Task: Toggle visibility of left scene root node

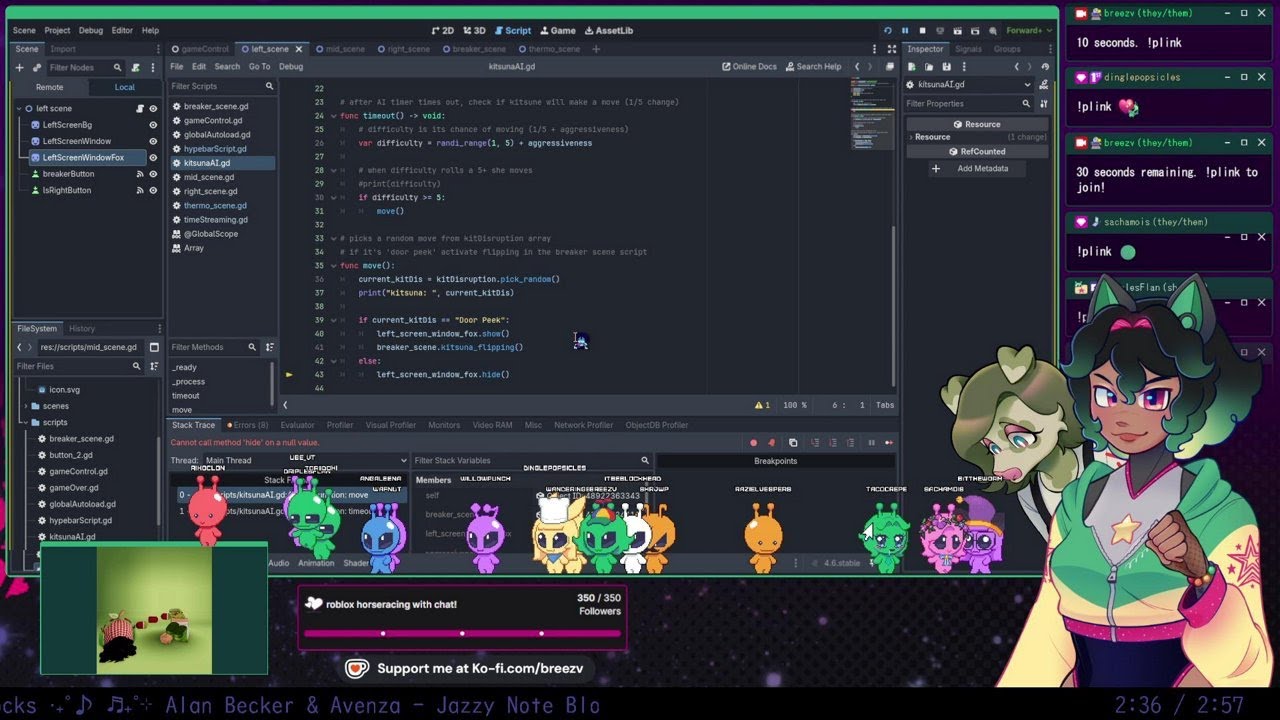Action: tap(153, 108)
